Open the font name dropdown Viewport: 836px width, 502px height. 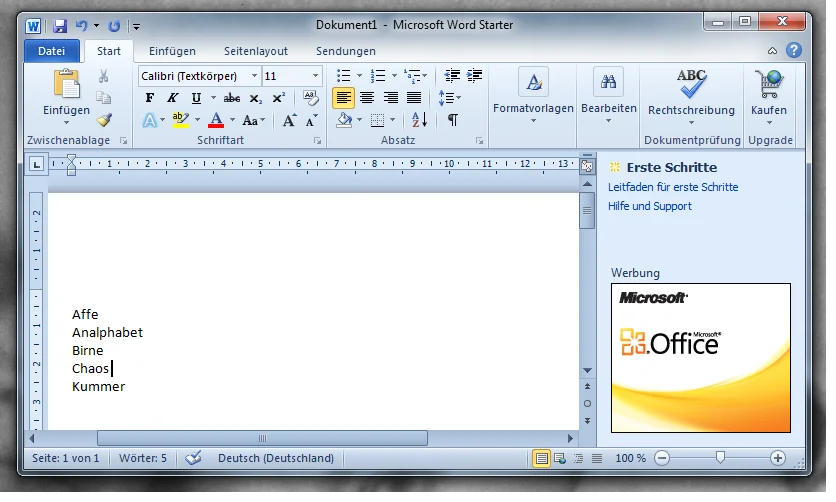coord(254,76)
